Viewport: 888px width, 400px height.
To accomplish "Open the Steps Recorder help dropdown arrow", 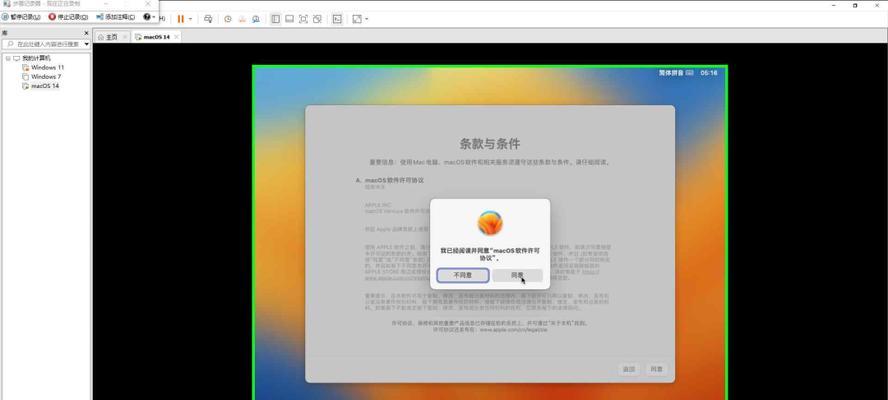I will click(153, 17).
